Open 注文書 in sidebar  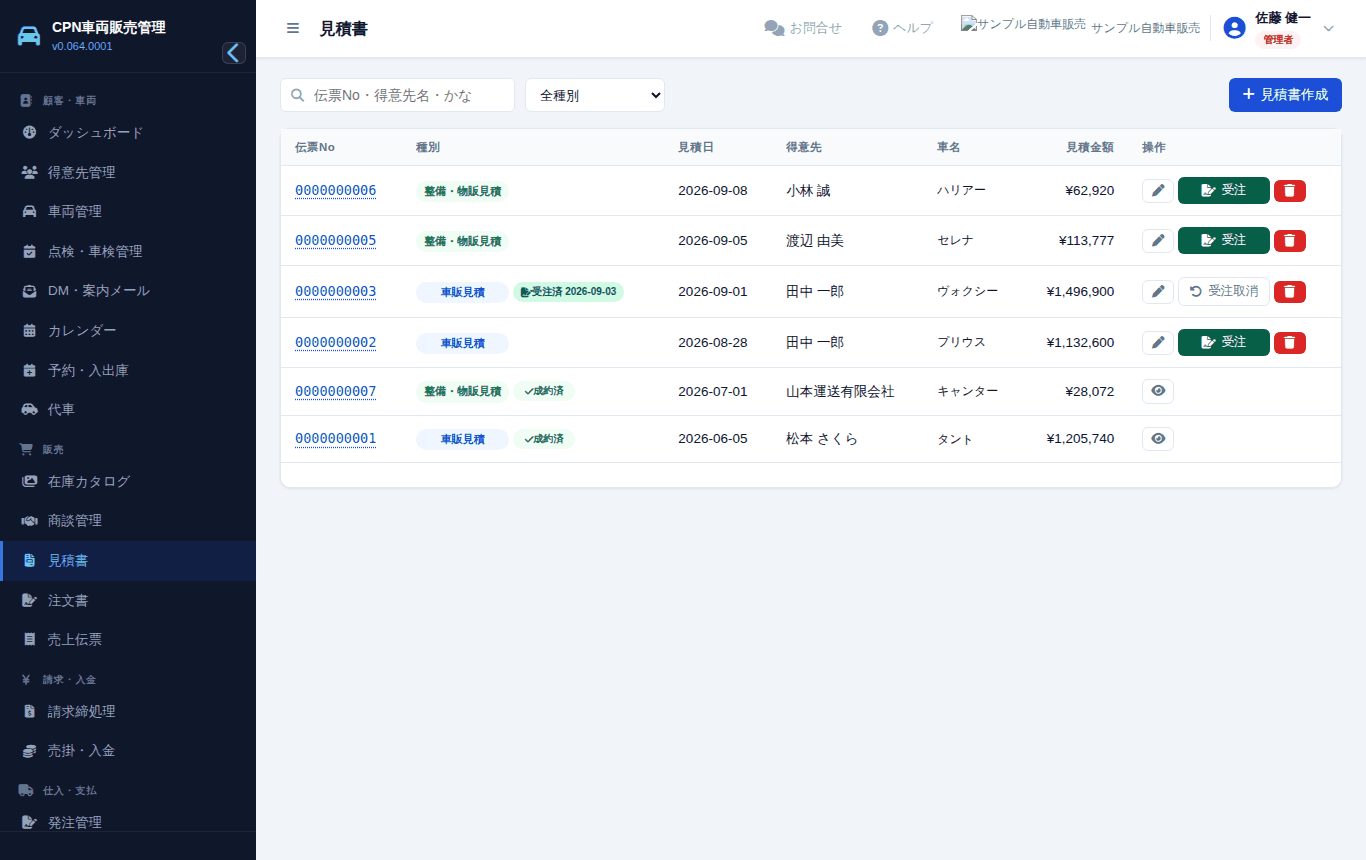128,601
